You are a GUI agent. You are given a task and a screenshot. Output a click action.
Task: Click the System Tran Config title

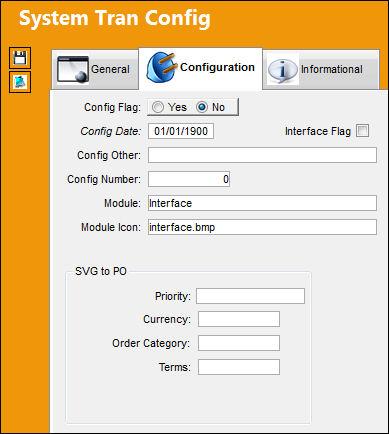point(115,19)
